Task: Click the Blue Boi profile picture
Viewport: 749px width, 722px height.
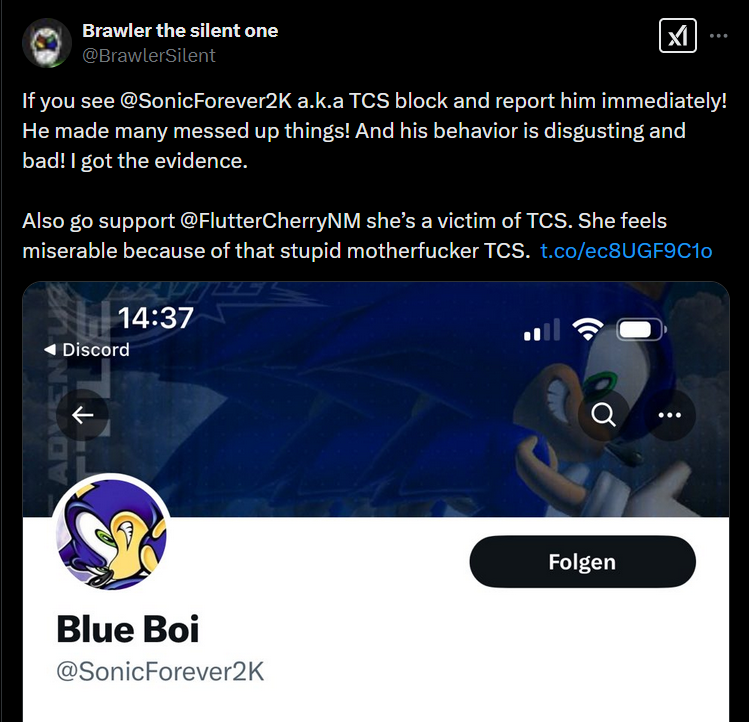Action: click(111, 534)
